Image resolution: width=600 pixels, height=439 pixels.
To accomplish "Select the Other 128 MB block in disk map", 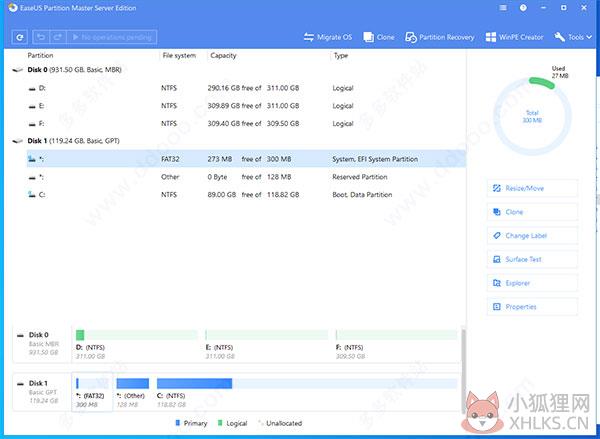I will pos(132,392).
